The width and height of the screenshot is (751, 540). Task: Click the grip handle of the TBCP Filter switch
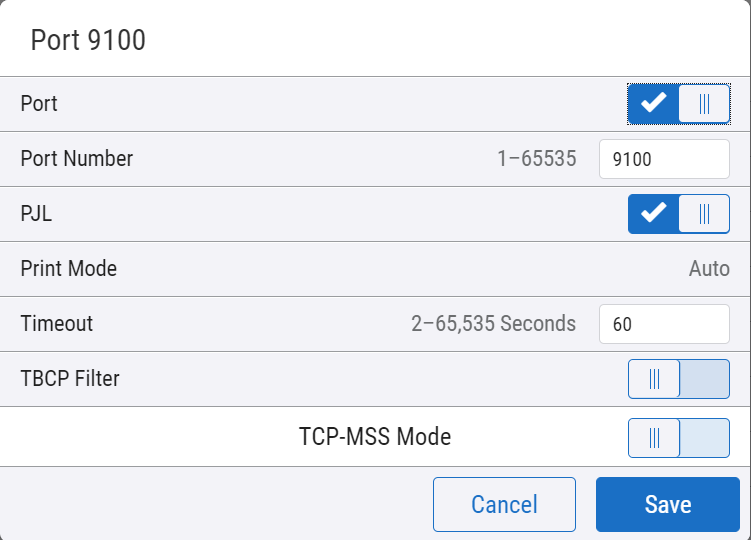point(654,379)
